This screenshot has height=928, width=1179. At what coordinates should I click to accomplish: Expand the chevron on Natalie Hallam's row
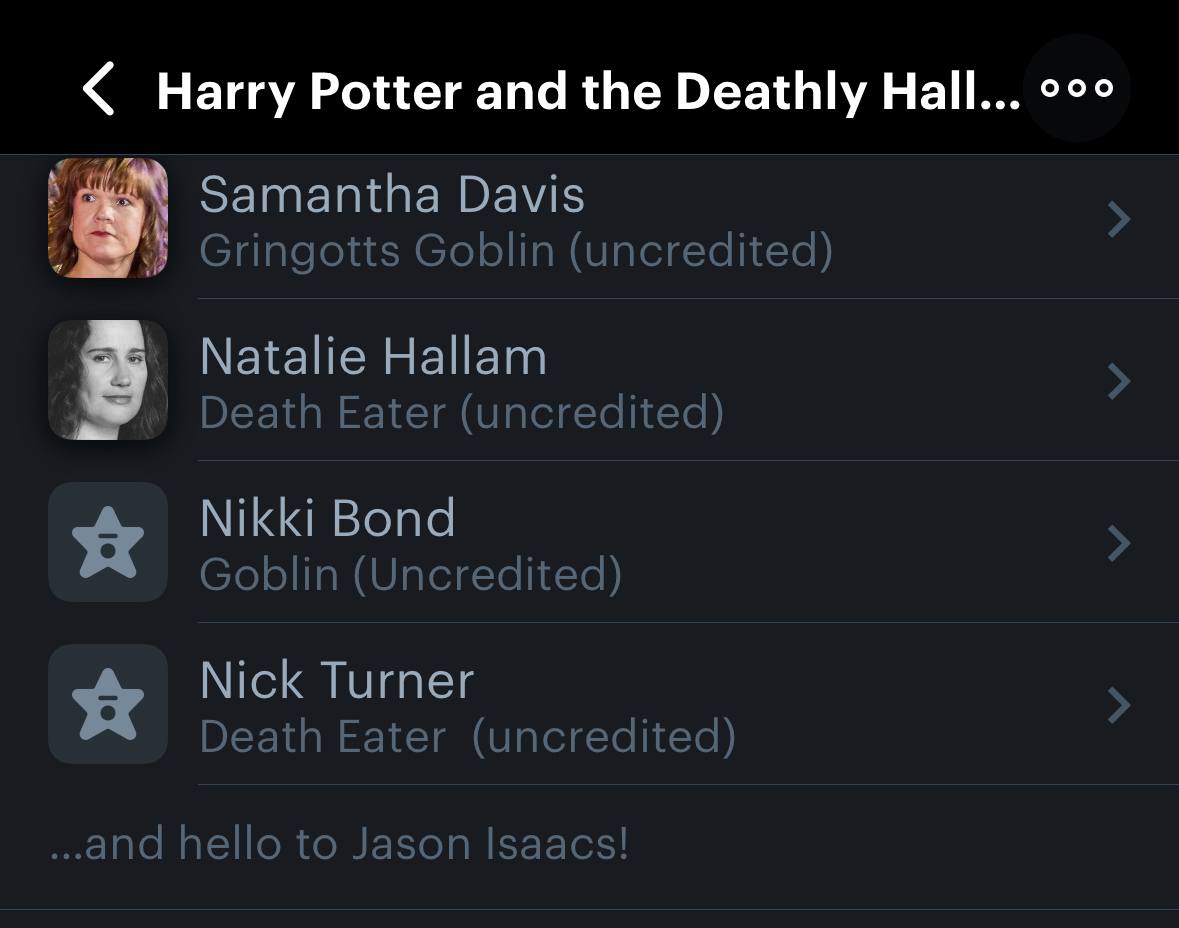[1120, 381]
